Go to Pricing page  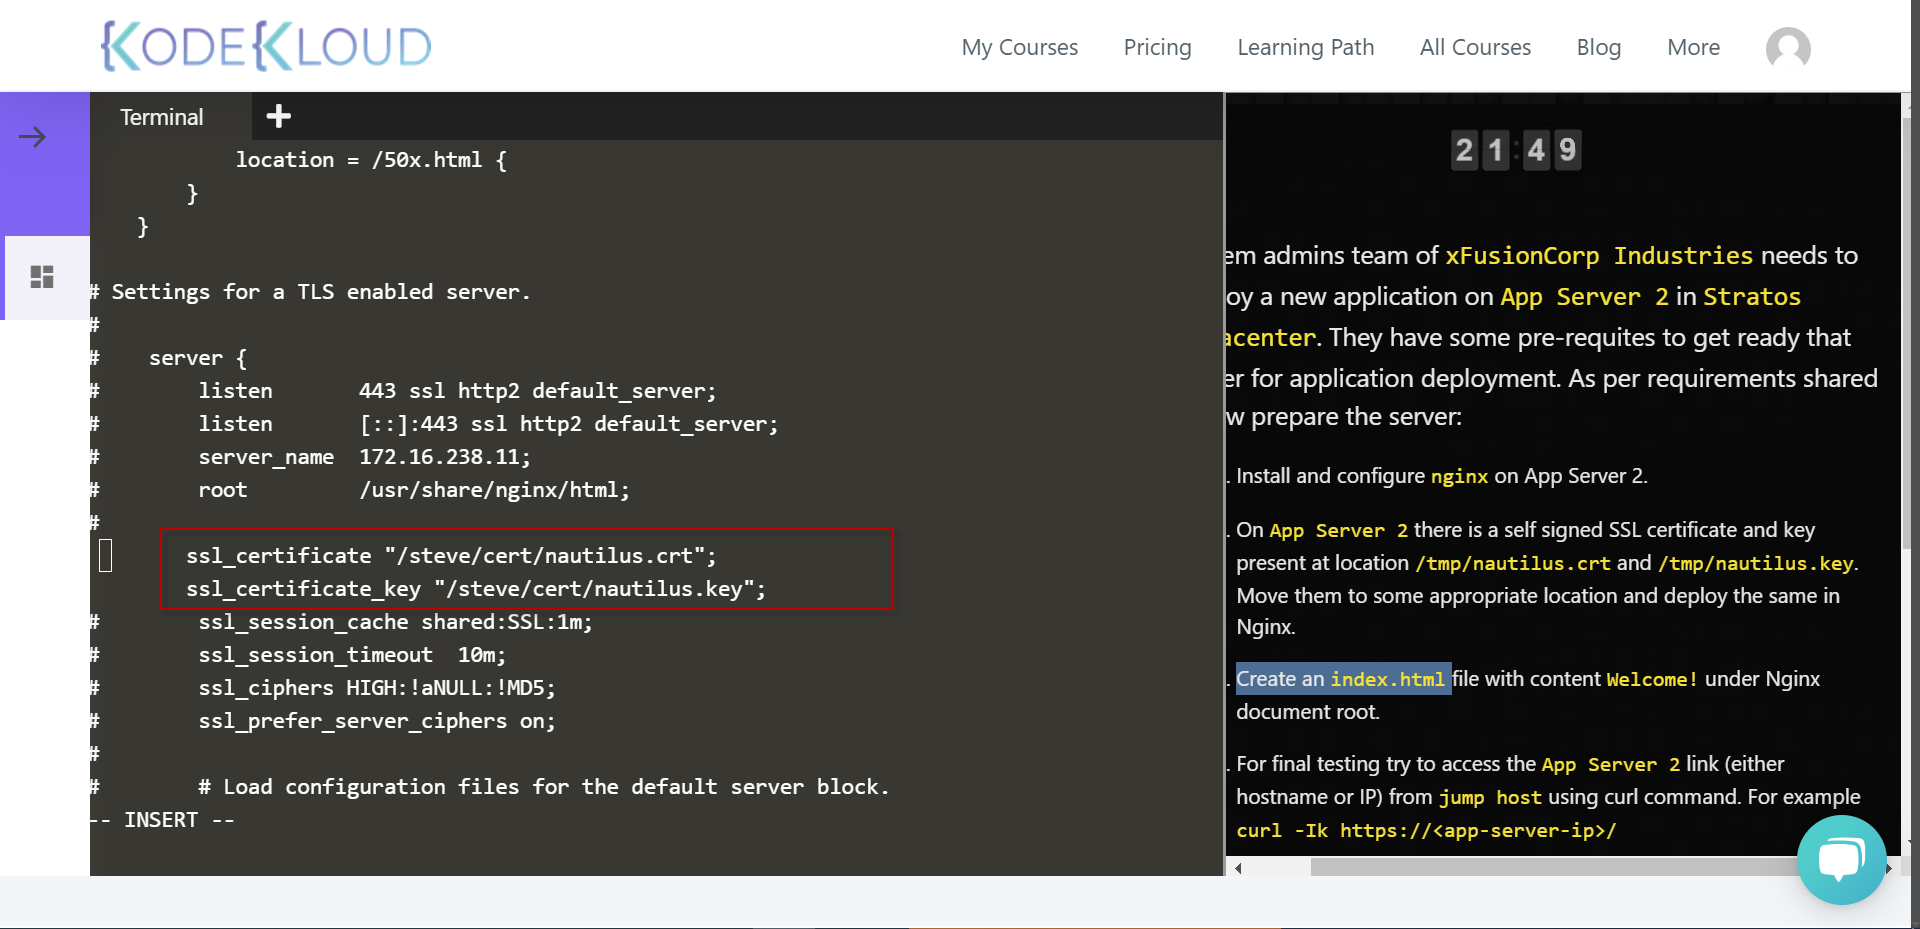pyautogui.click(x=1157, y=47)
